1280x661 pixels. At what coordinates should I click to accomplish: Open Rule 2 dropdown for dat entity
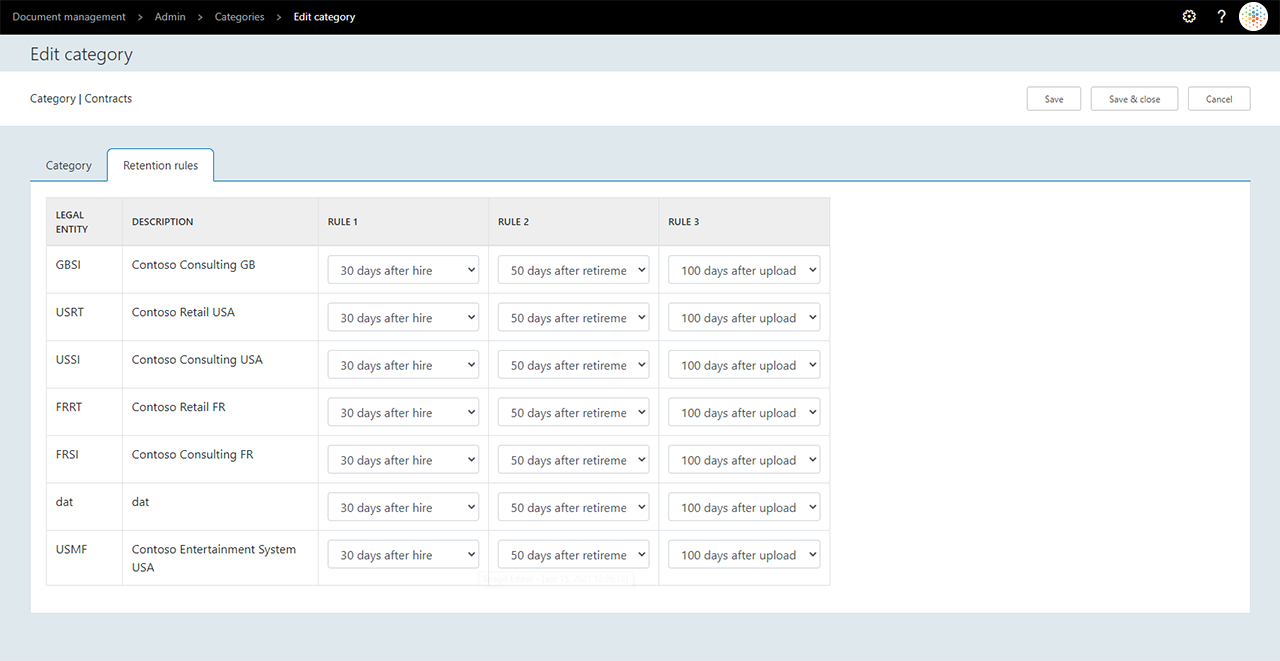(574, 508)
